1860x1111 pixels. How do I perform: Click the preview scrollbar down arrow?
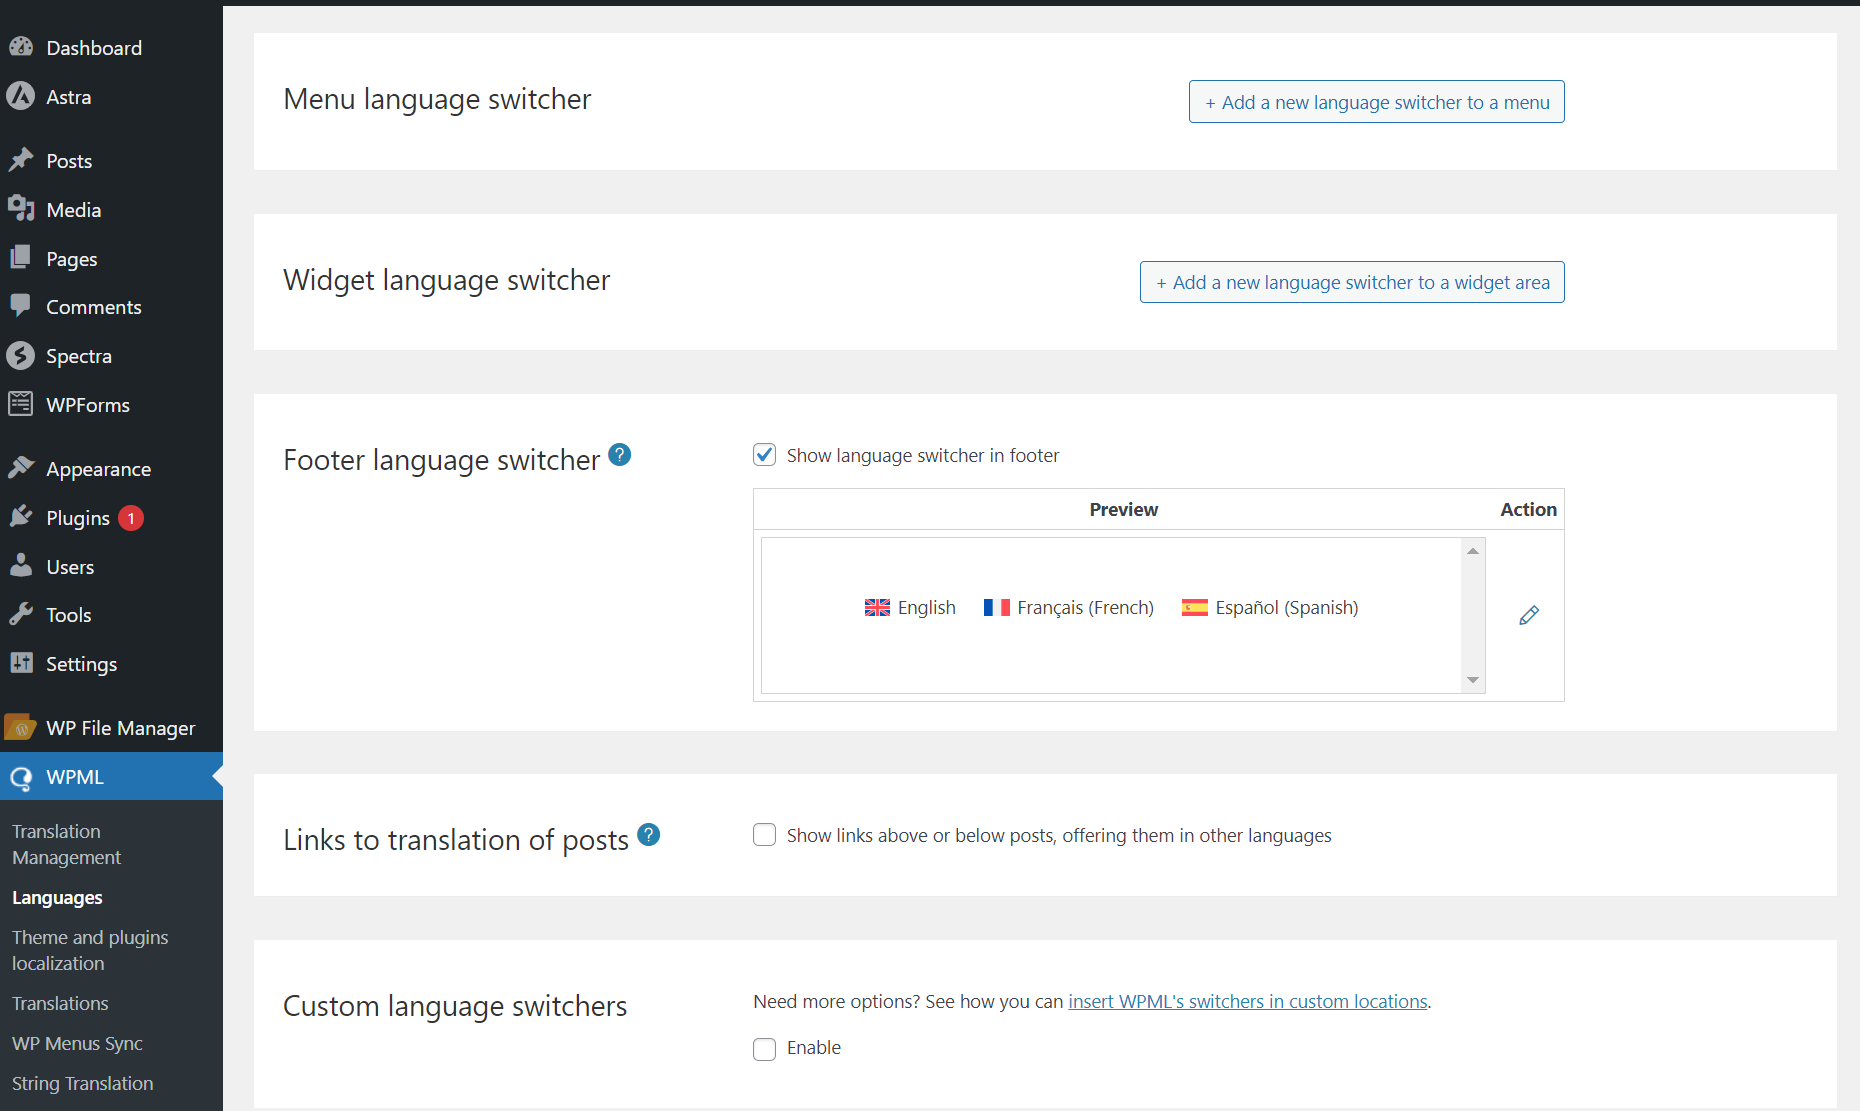point(1472,680)
